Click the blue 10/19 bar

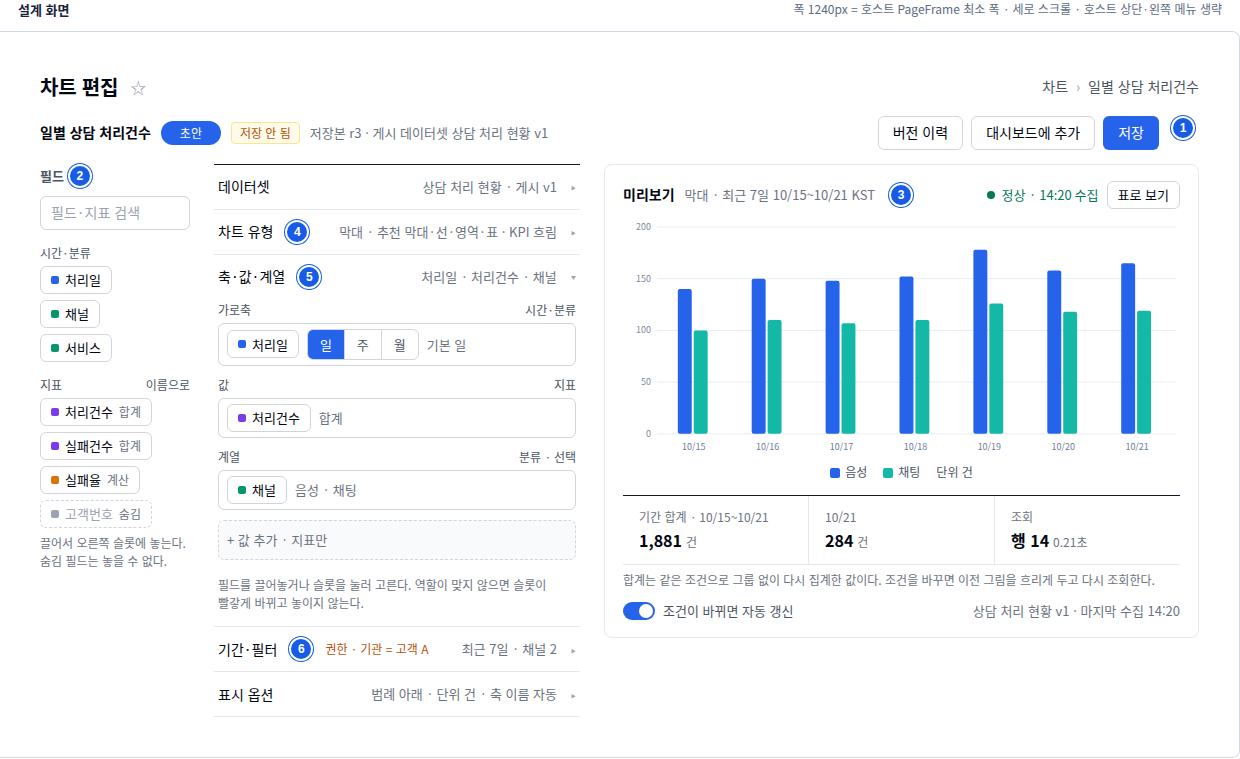[x=980, y=342]
